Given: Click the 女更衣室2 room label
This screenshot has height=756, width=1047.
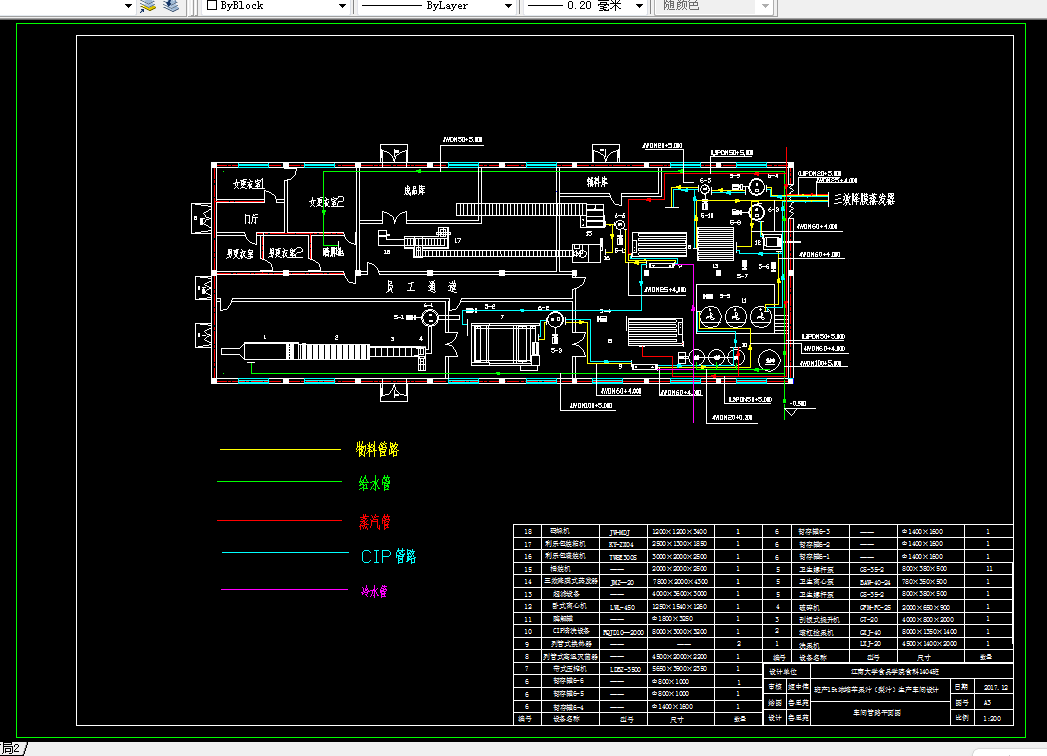Looking at the screenshot, I should coord(327,202).
